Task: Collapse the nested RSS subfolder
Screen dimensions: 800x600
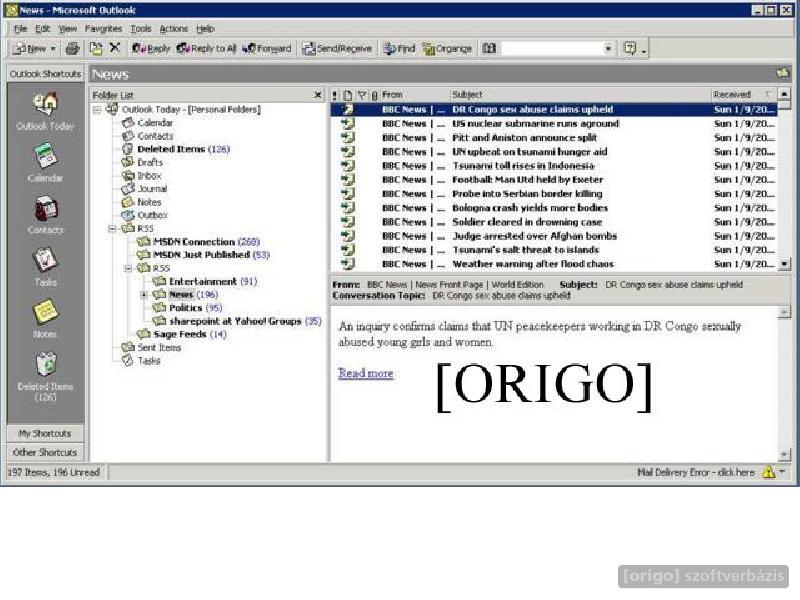Action: pos(129,268)
